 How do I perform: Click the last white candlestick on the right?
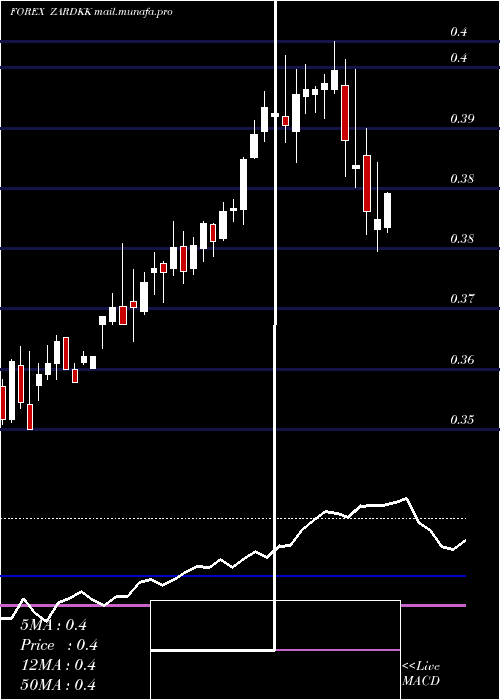388,211
